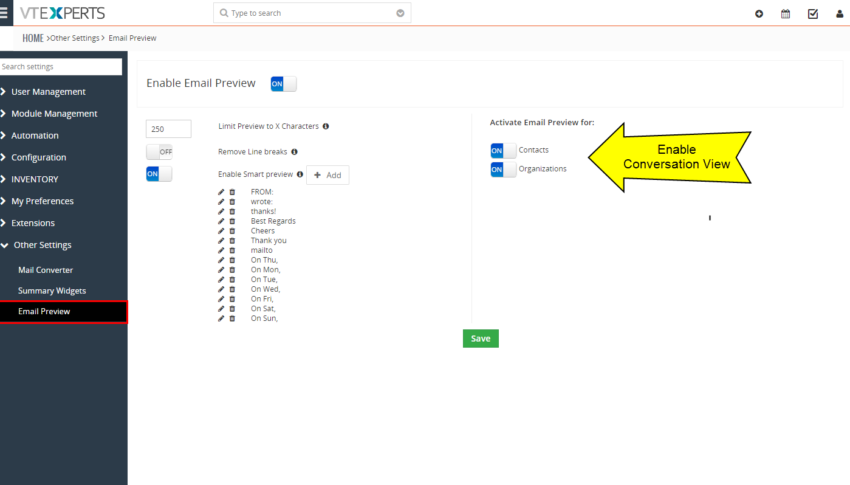
Task: Expand Module Management section
Action: point(54,113)
